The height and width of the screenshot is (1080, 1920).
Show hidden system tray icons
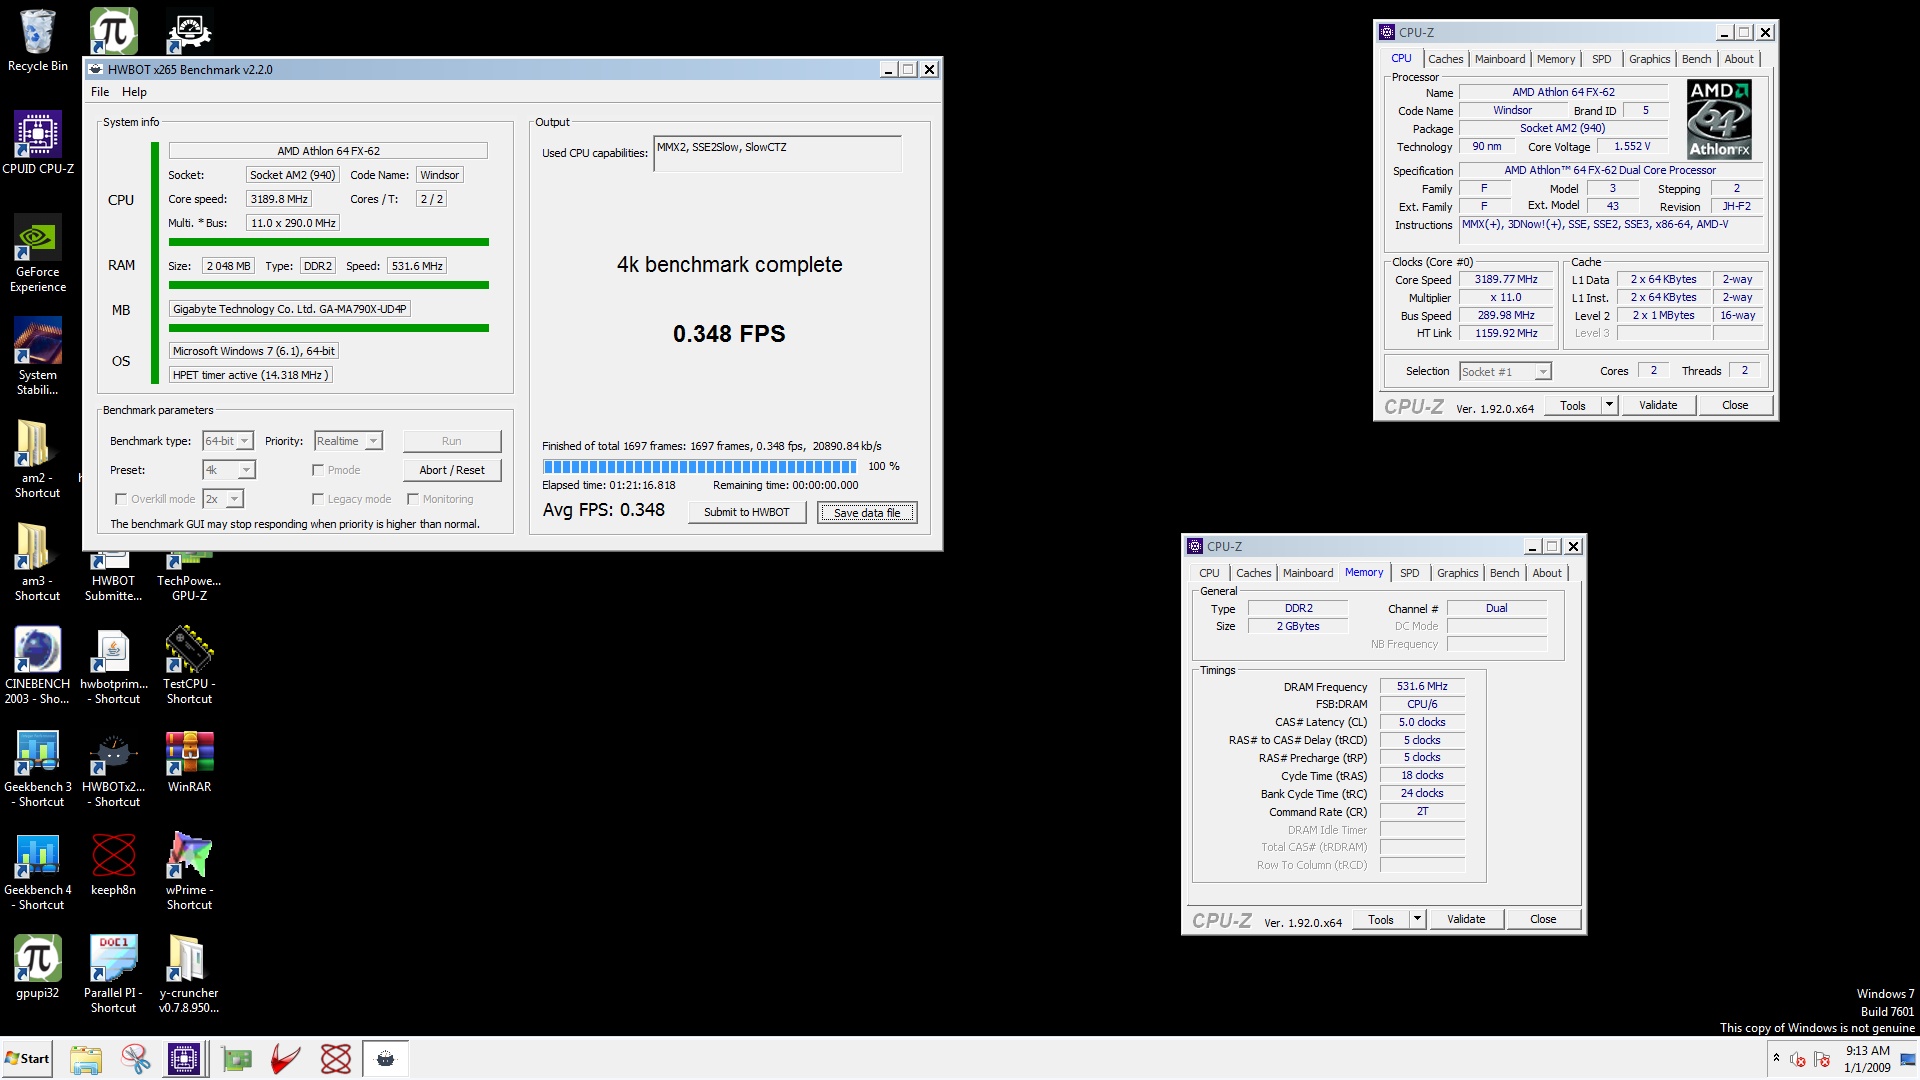1776,1058
